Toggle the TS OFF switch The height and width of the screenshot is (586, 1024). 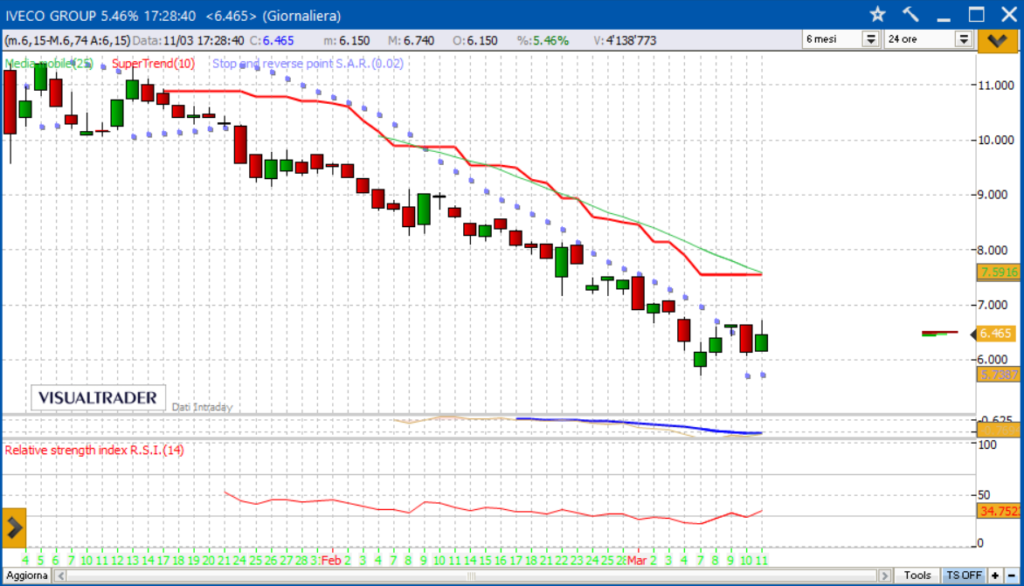964,576
